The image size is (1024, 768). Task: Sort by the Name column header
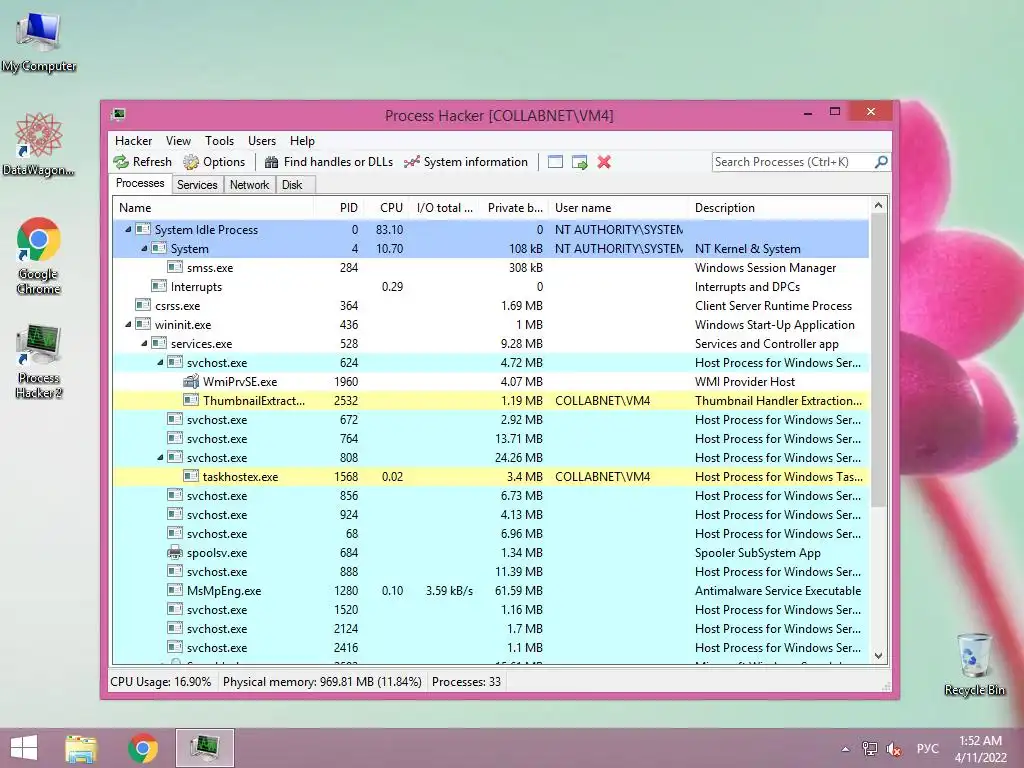(213, 208)
